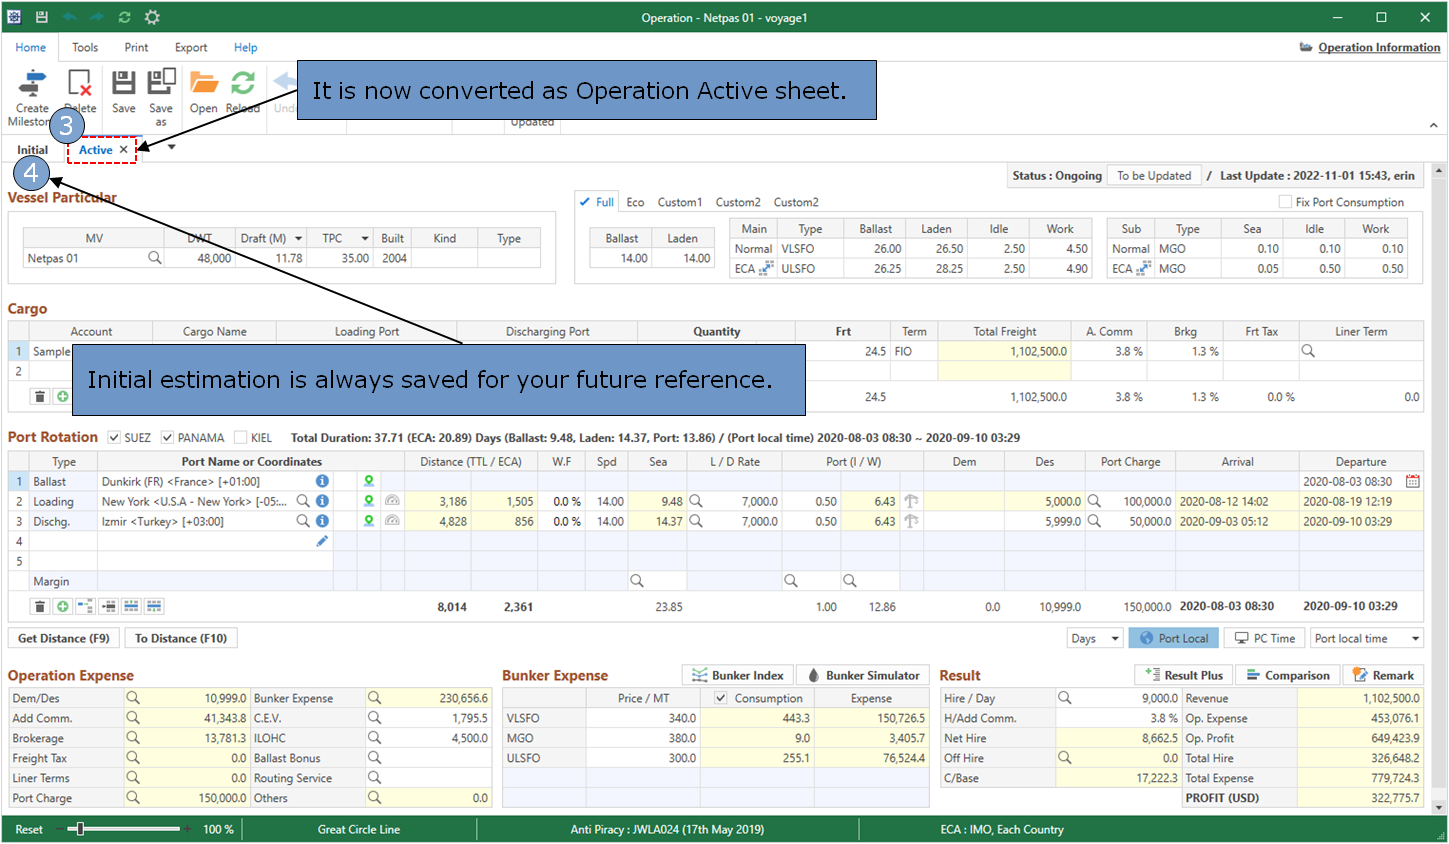The image size is (1449, 844).
Task: Switch to the Initial sheet tab
Action: [32, 150]
